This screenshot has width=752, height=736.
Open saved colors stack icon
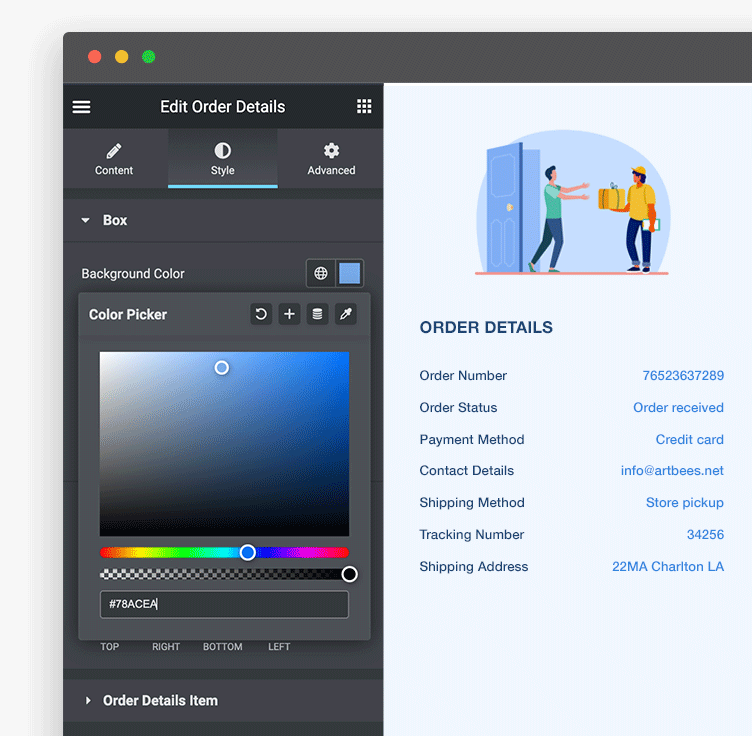(x=317, y=314)
